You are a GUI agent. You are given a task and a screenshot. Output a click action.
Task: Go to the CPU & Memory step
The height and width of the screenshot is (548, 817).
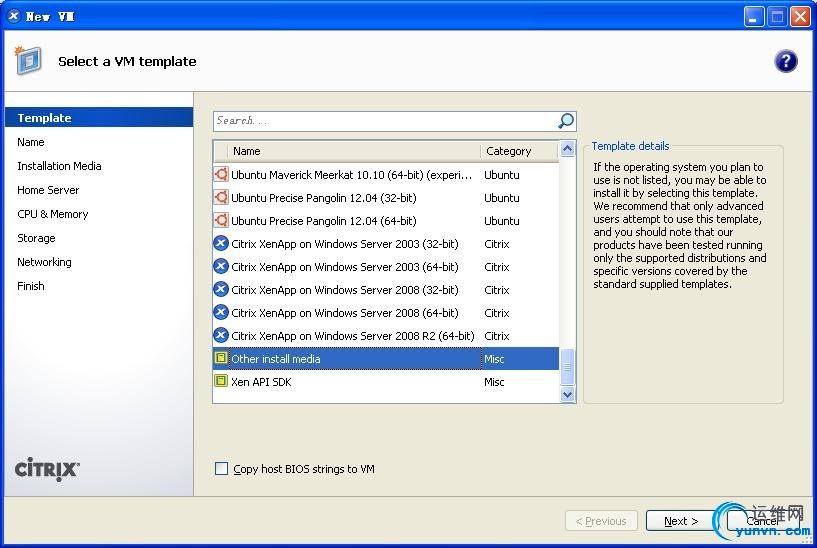coord(53,214)
